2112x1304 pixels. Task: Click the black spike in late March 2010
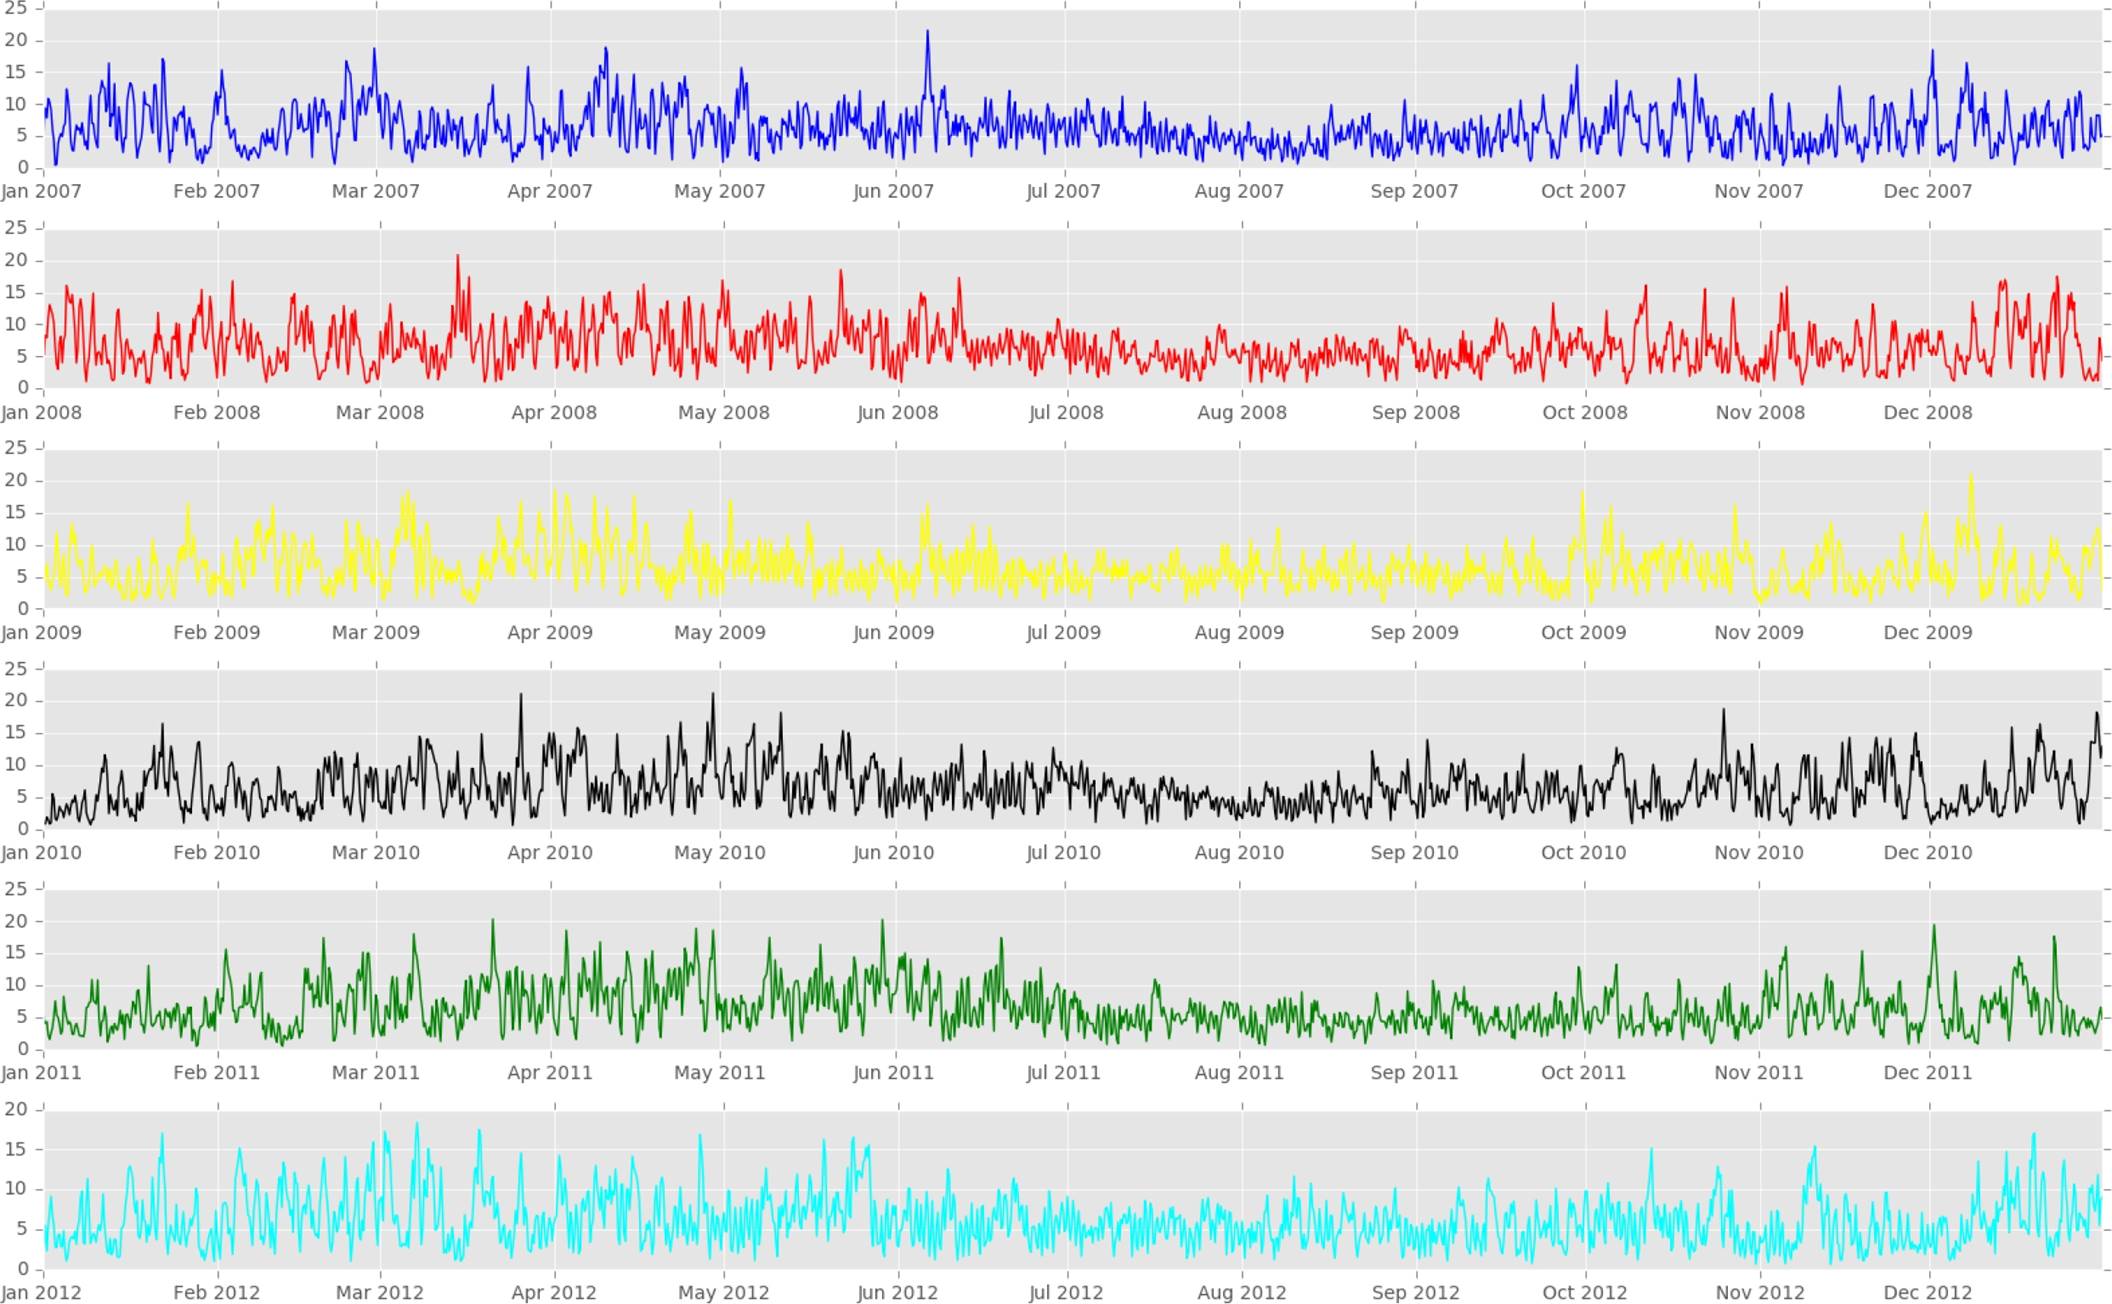tap(521, 696)
